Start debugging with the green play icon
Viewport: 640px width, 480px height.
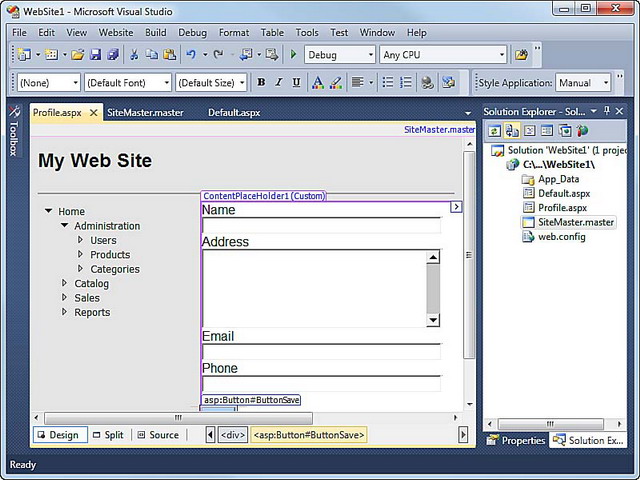click(x=293, y=54)
